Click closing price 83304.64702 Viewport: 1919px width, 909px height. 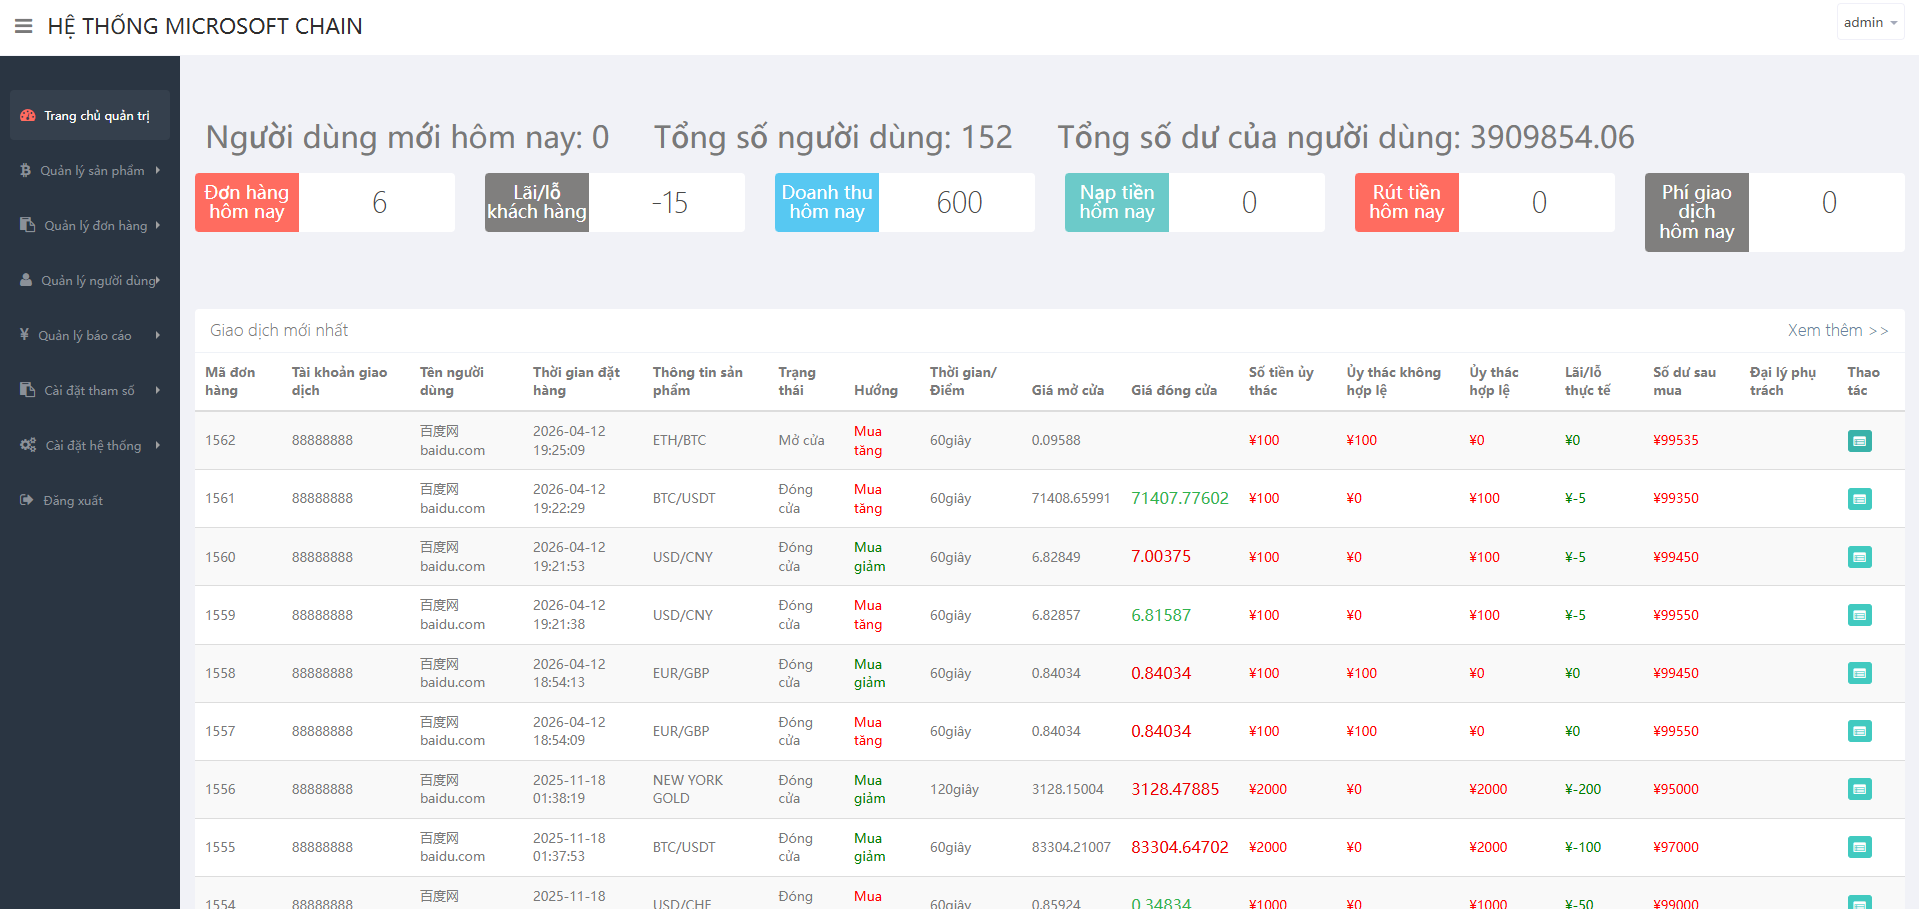point(1180,847)
